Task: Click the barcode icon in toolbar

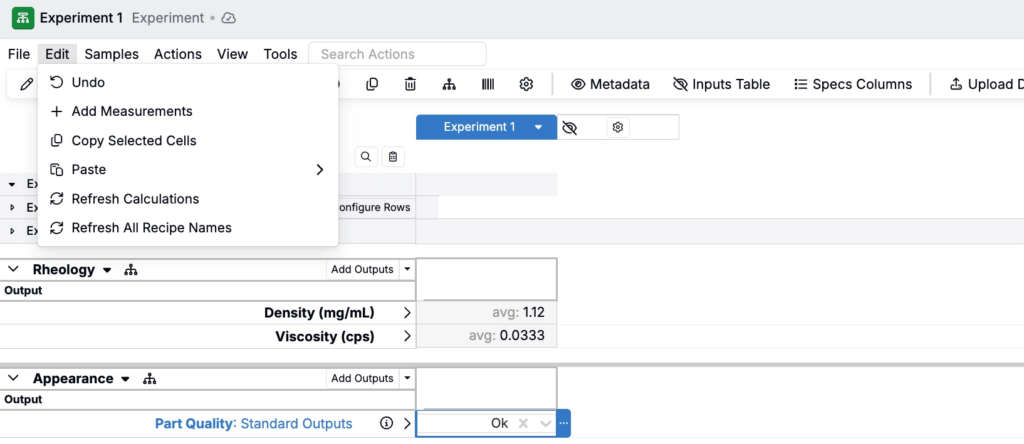Action: [x=487, y=85]
